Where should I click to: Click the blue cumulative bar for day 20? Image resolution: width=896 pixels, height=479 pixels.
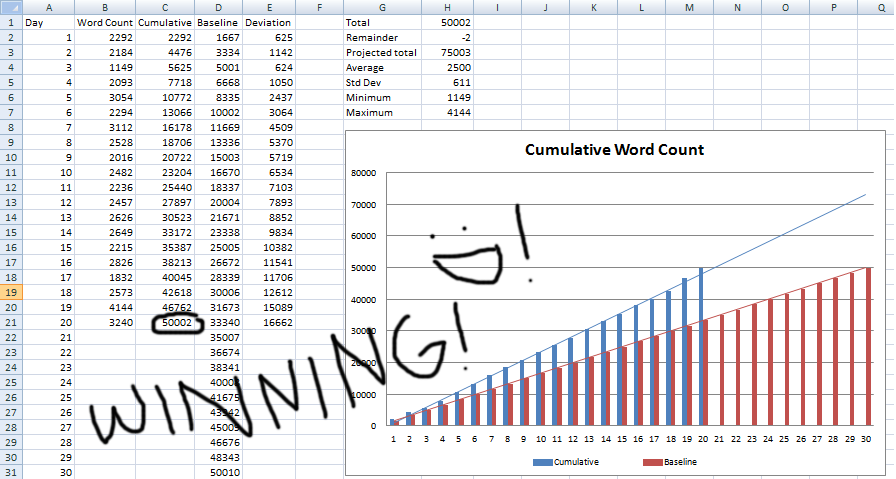[700, 346]
